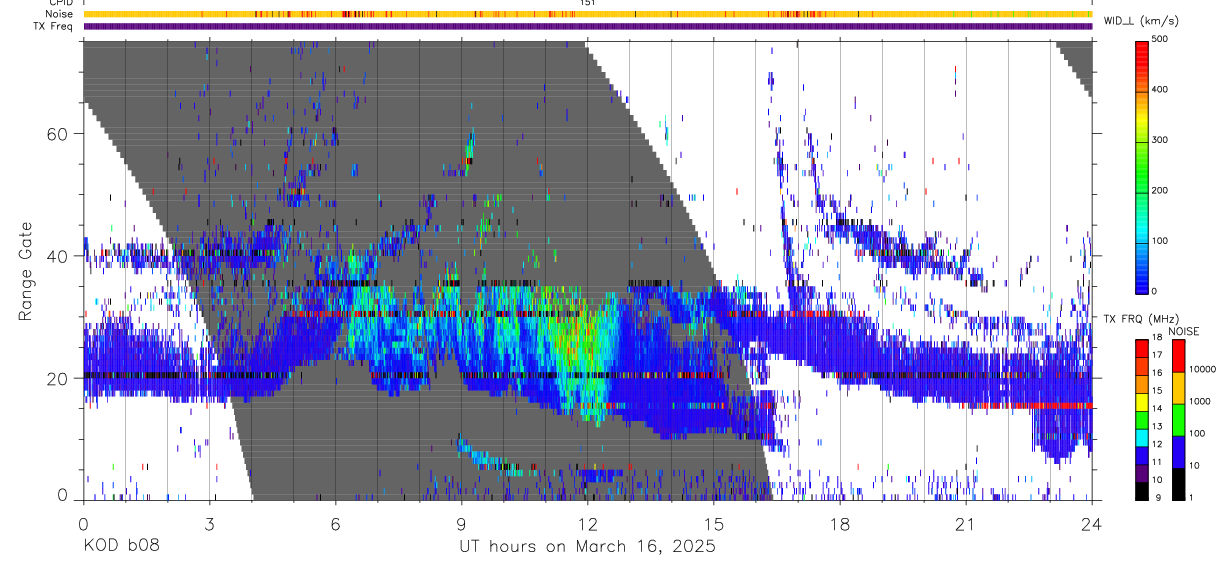This screenshot has width=1228, height=567.
Task: Click the 'TX FRQ (MHz)' legend title
Action: [1140, 318]
